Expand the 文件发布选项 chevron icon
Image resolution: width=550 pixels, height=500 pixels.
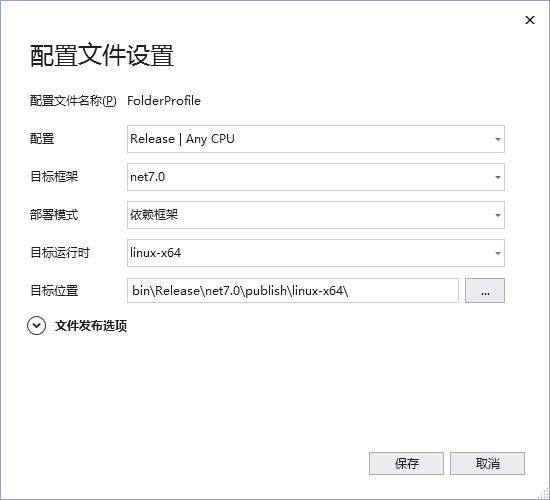point(36,326)
